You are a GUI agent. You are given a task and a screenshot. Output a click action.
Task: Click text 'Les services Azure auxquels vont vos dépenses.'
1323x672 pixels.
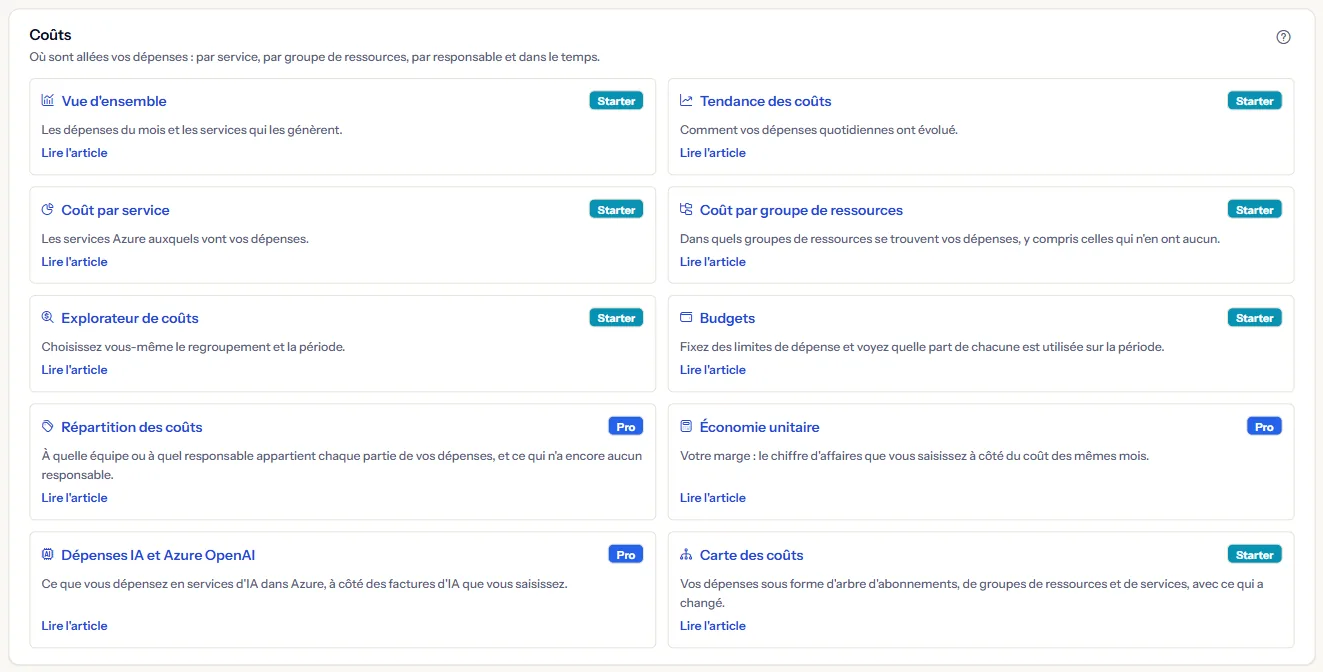(x=175, y=239)
